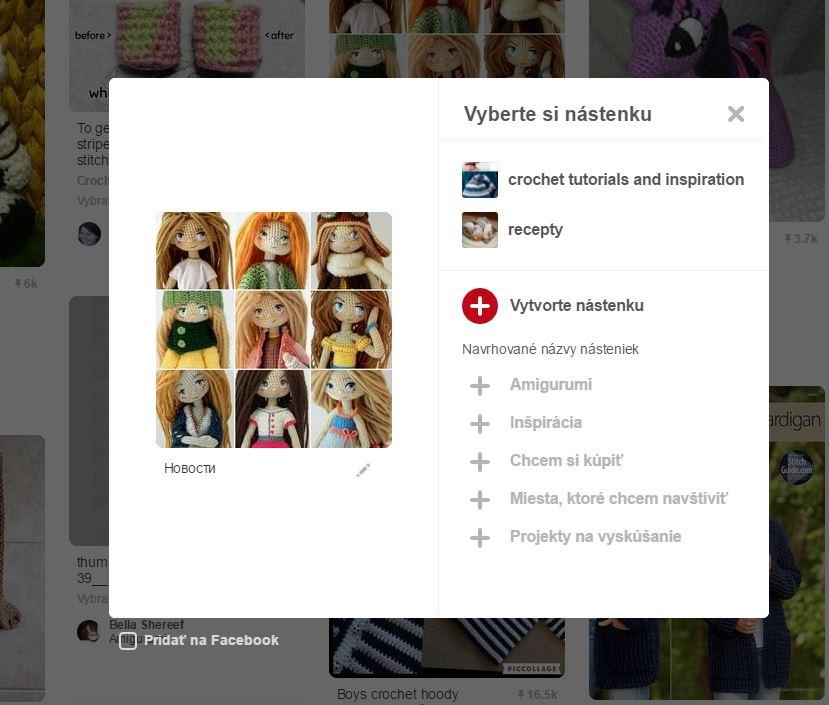
Task: Pick suggested name Projekty na vyskúšanie
Action: pos(595,537)
